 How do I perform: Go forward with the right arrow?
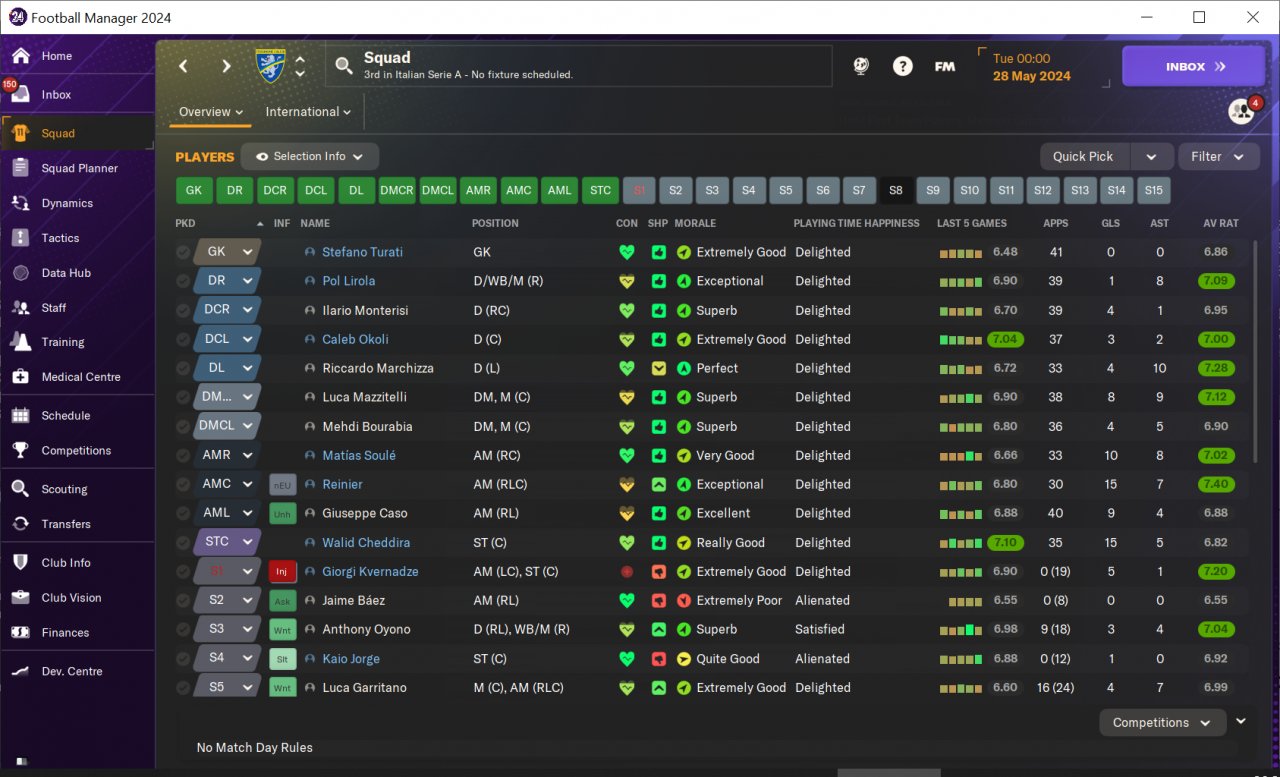click(x=226, y=66)
